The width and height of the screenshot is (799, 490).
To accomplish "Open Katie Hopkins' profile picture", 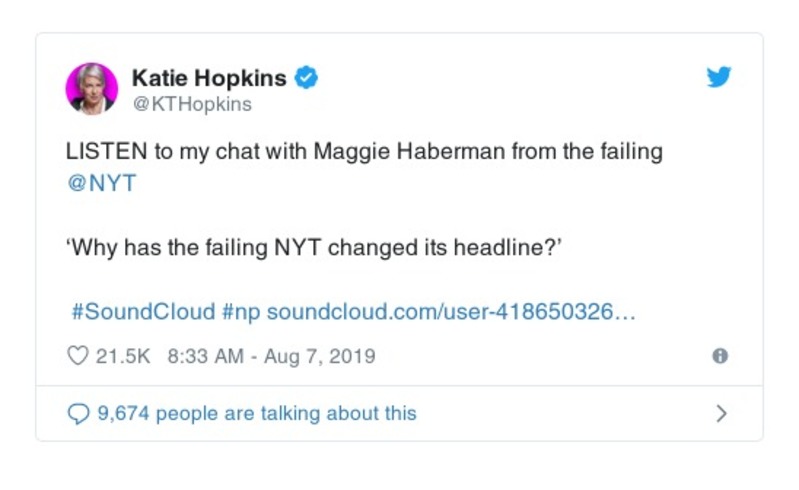I will (x=92, y=89).
